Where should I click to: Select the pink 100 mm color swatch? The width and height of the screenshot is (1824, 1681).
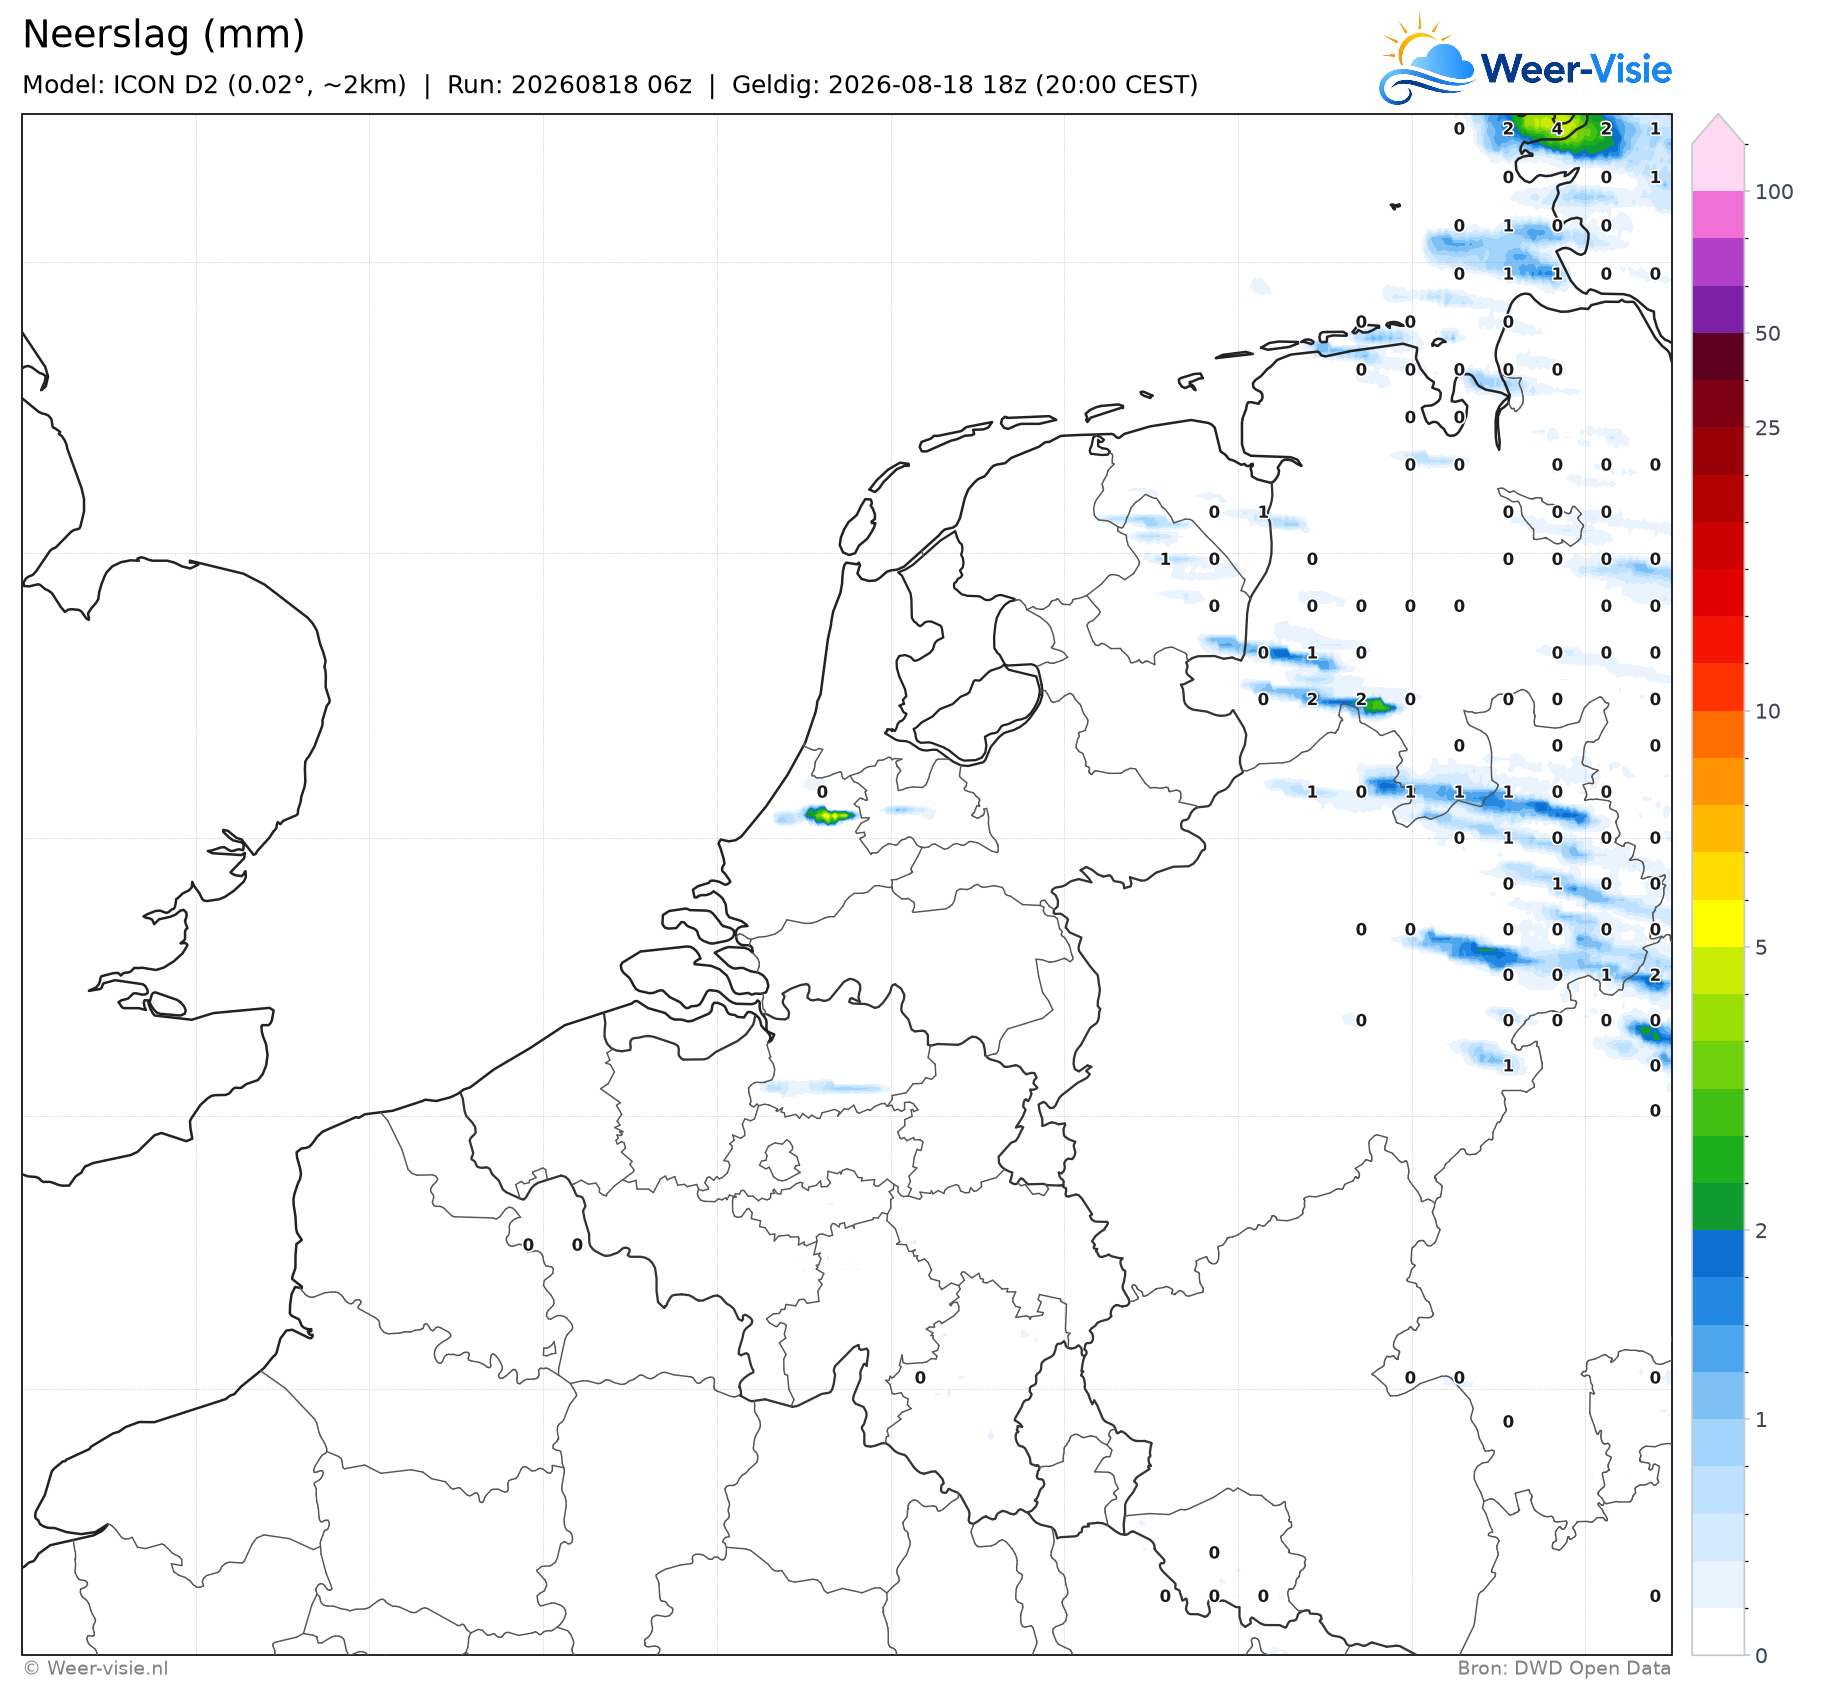pyautogui.click(x=1718, y=214)
